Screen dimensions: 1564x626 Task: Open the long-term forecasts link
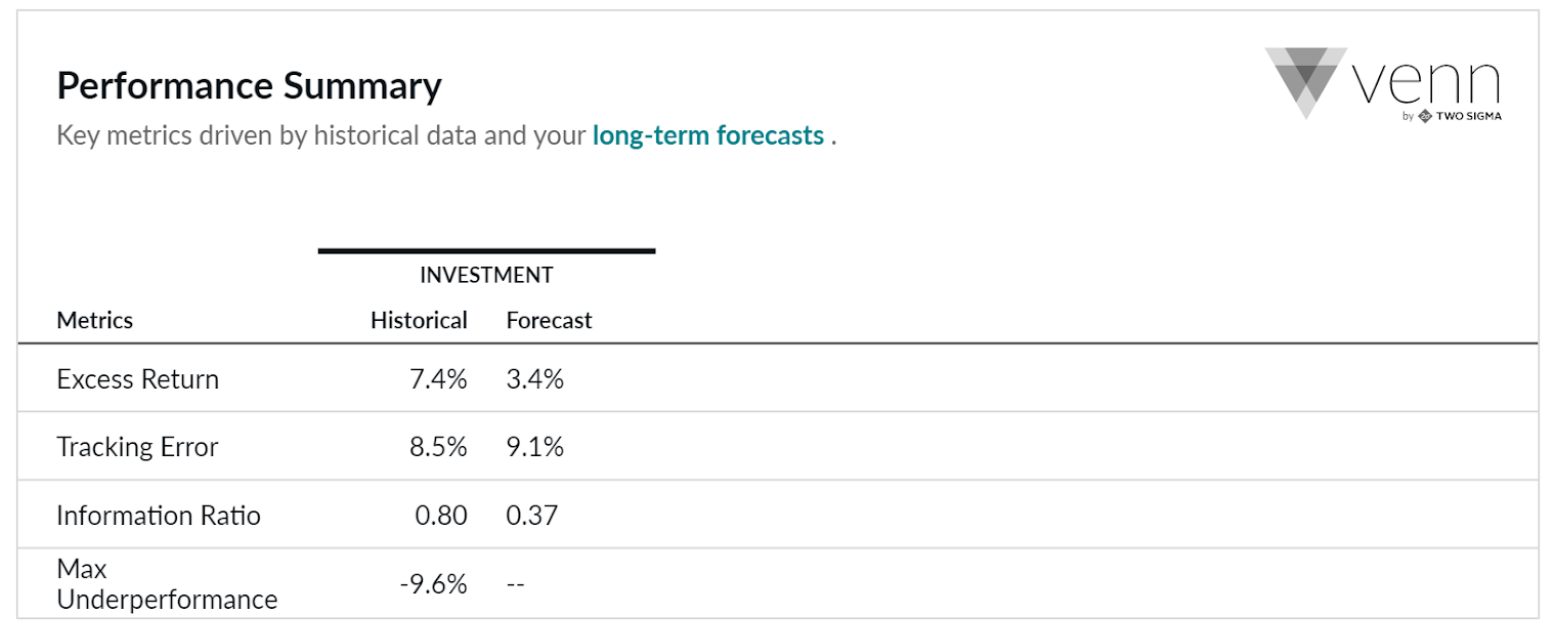[x=708, y=135]
